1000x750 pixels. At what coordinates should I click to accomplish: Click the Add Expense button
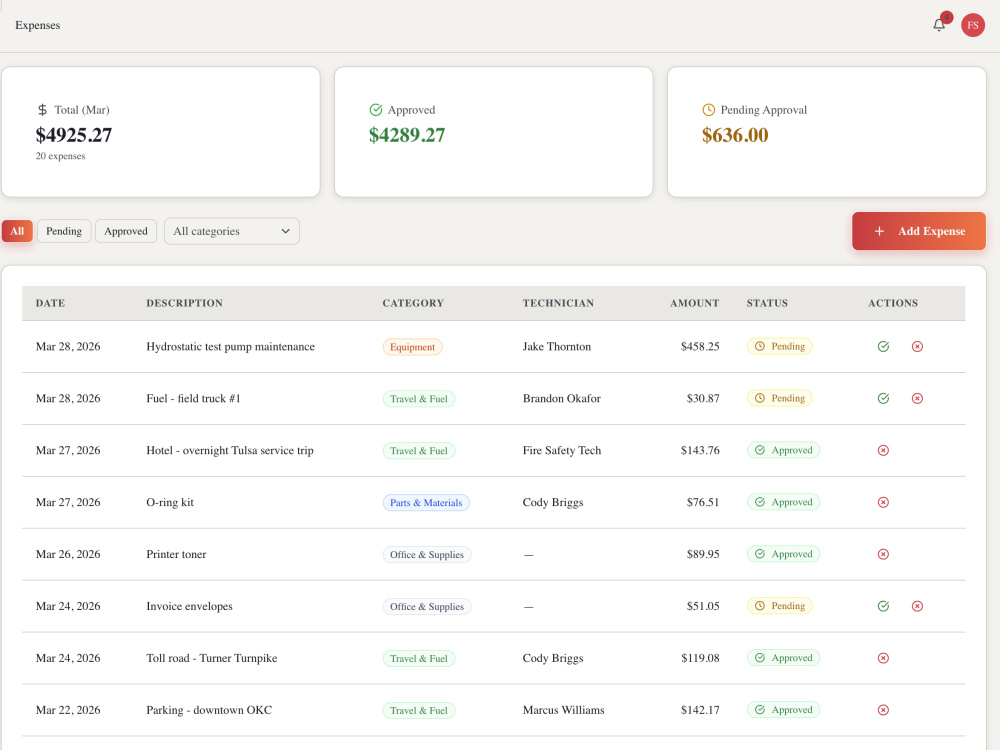919,231
